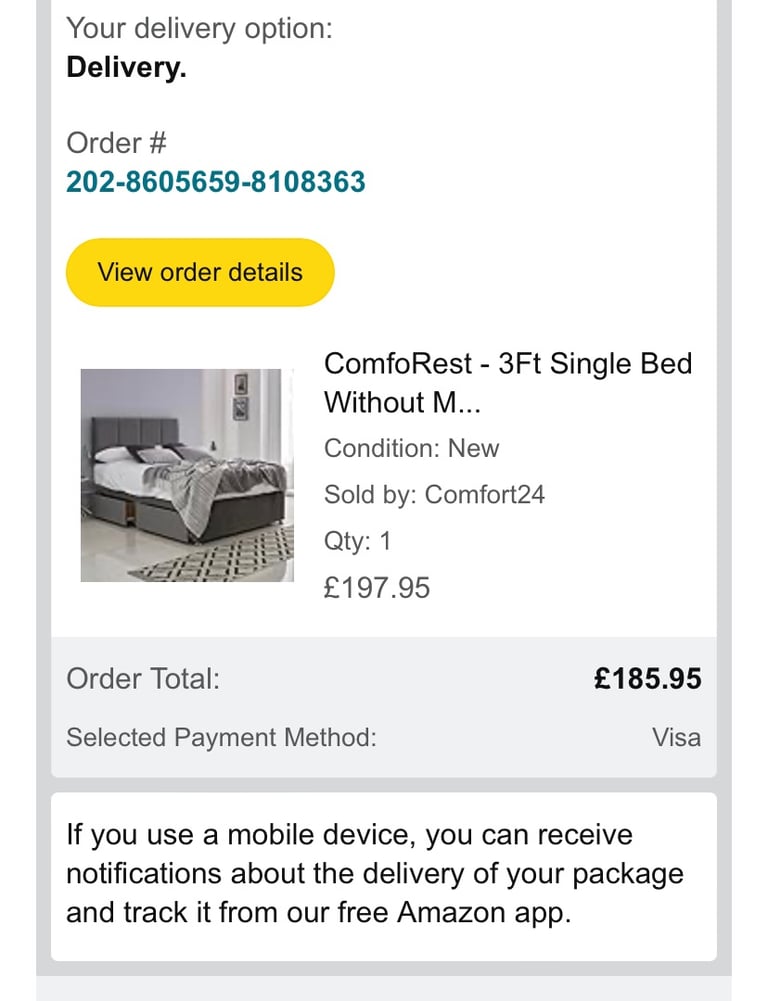Click the Qty: 1 line
Viewport: 768px width, 1001px height.
(357, 541)
